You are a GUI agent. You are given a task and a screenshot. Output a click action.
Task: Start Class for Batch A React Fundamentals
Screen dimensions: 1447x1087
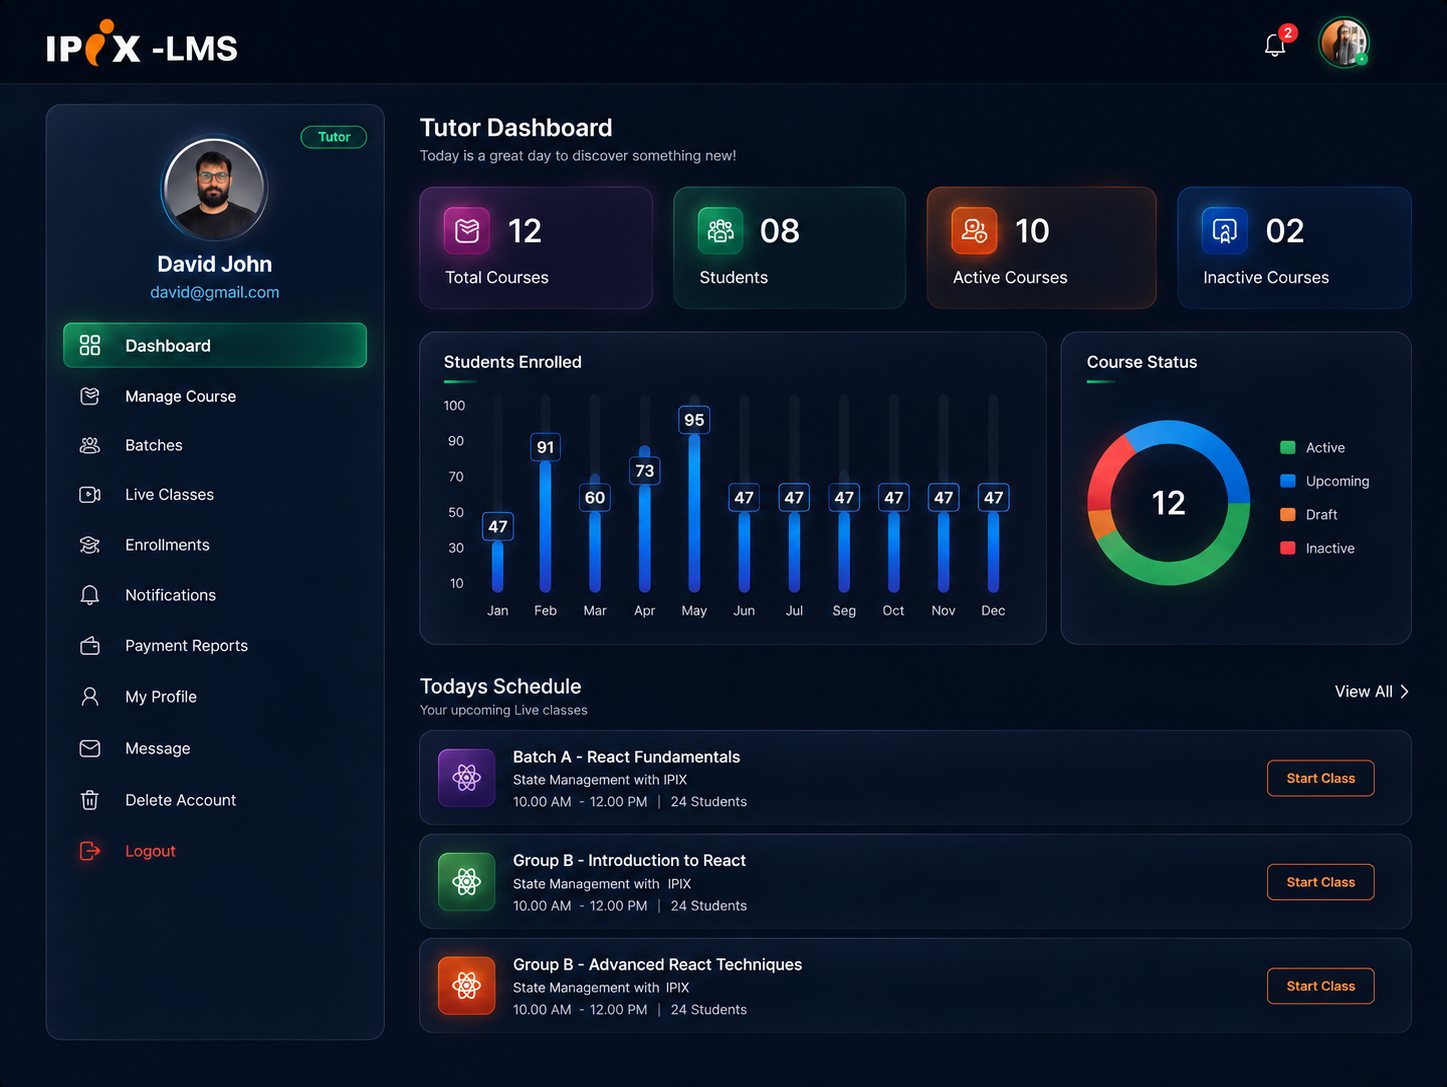pos(1321,778)
